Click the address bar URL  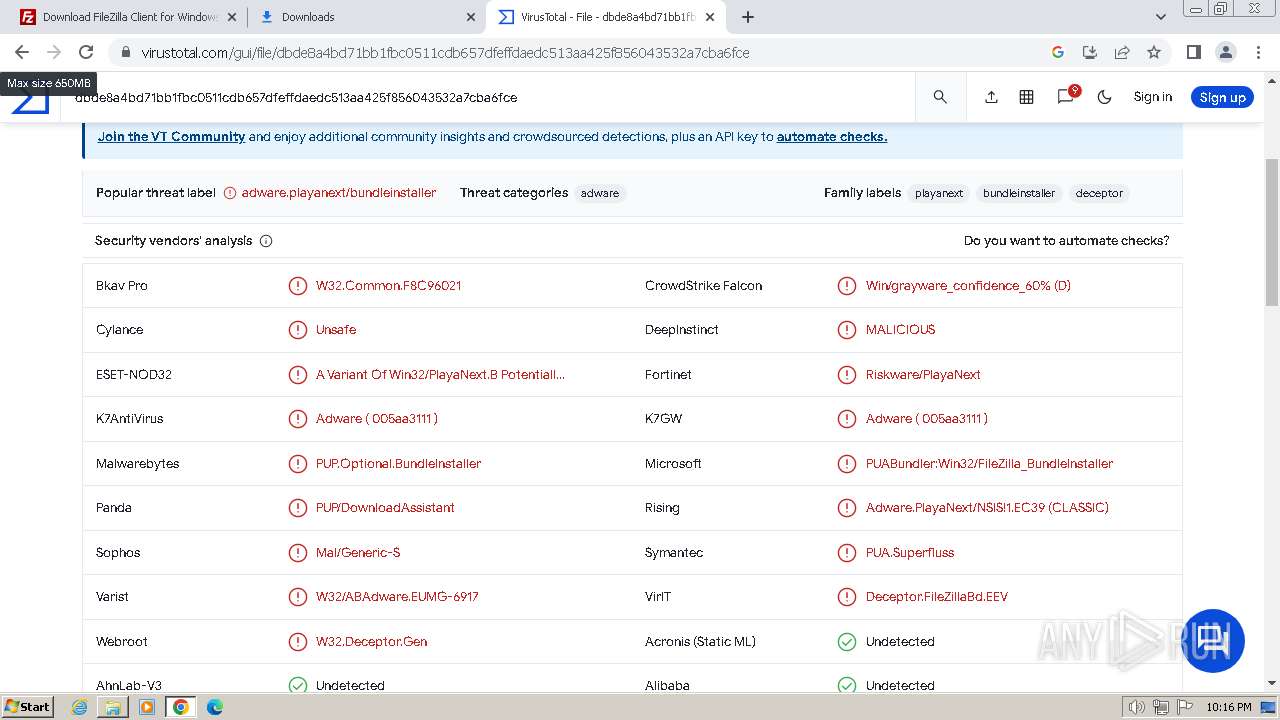pyautogui.click(x=445, y=52)
